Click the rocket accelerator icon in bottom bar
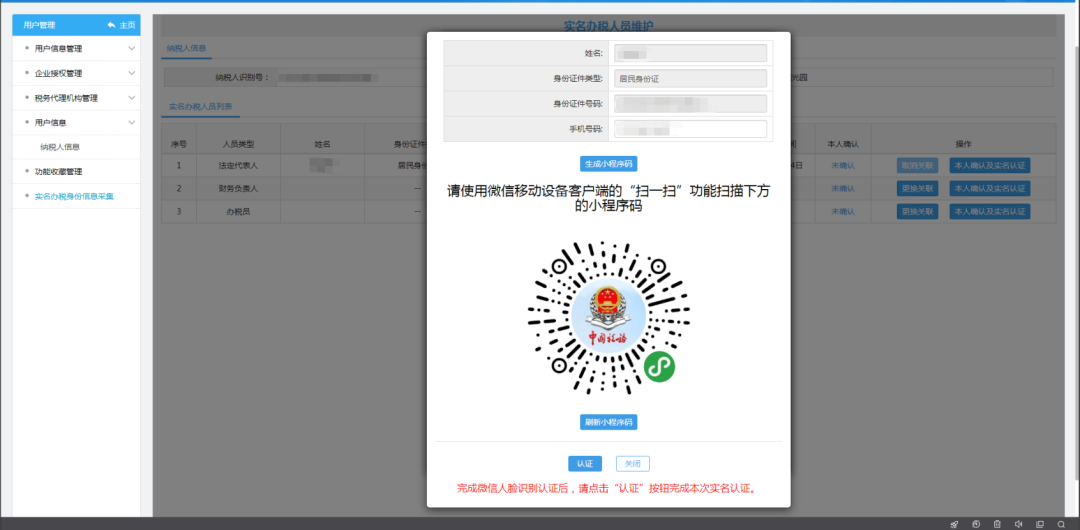Screen dimensions: 1080x530 (x=954, y=524)
